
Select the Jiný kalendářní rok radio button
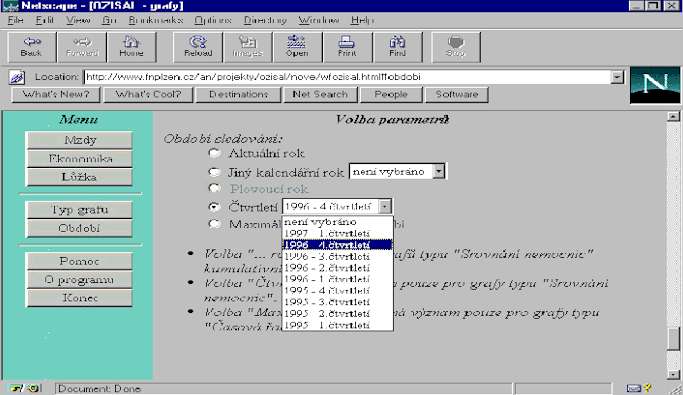tap(214, 172)
